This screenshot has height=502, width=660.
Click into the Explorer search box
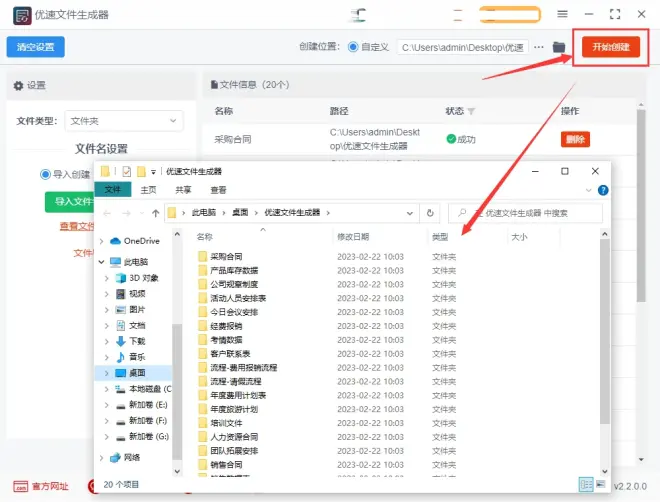click(x=526, y=213)
